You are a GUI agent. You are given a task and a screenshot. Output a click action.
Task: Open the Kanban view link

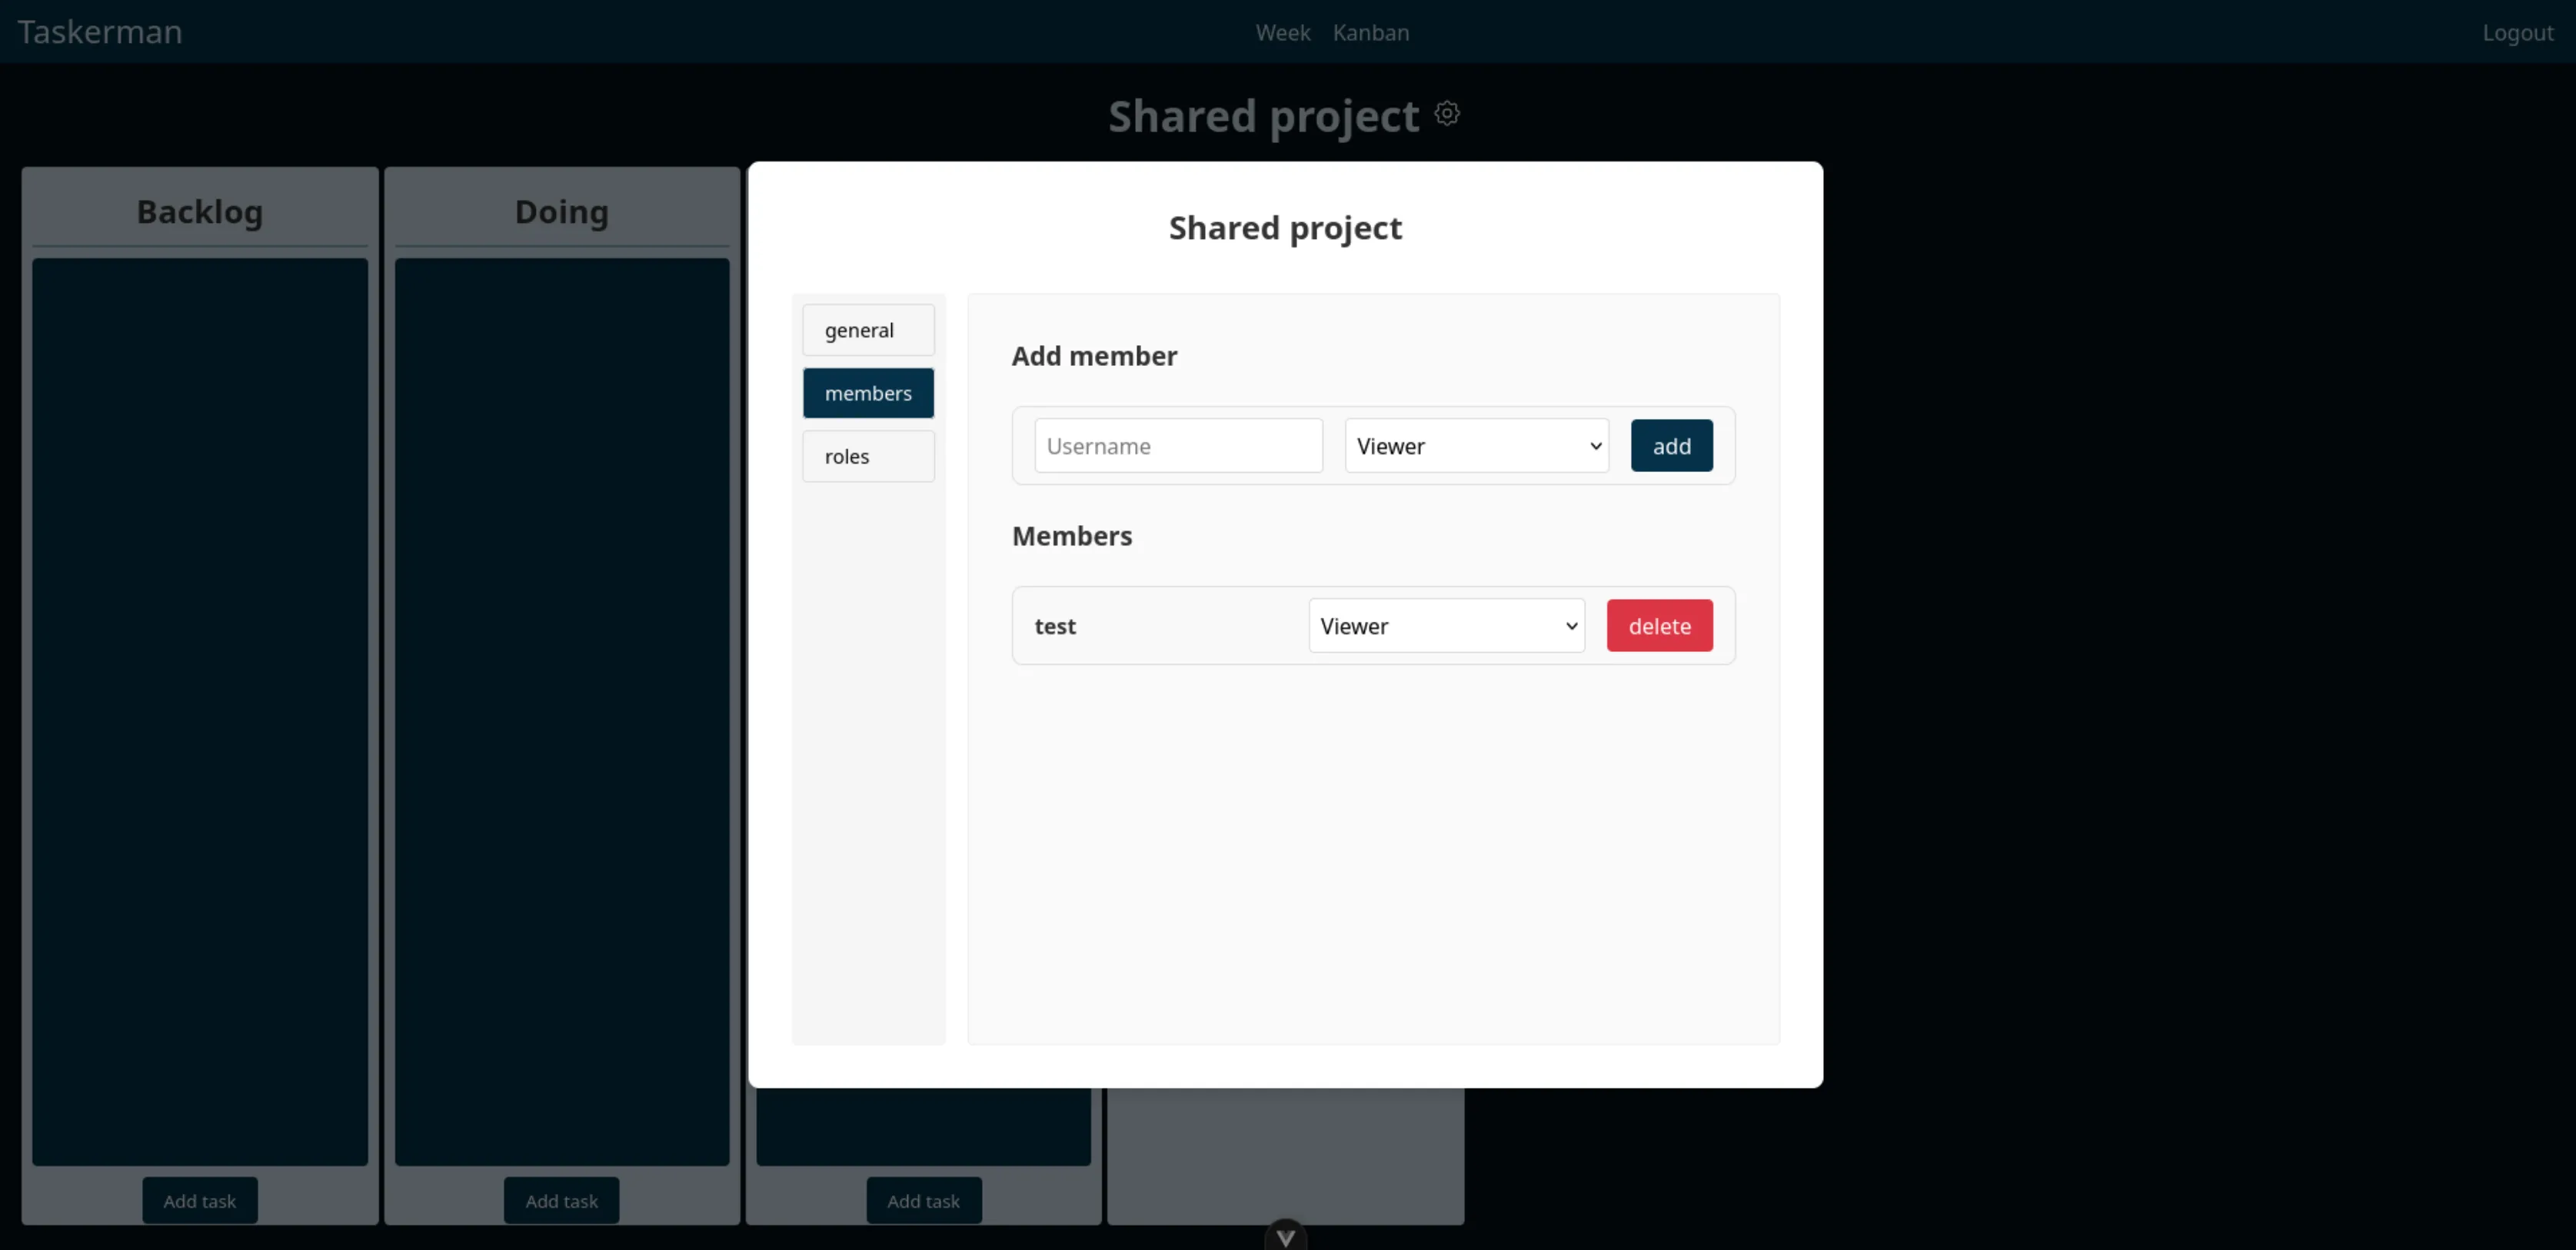click(x=1371, y=33)
